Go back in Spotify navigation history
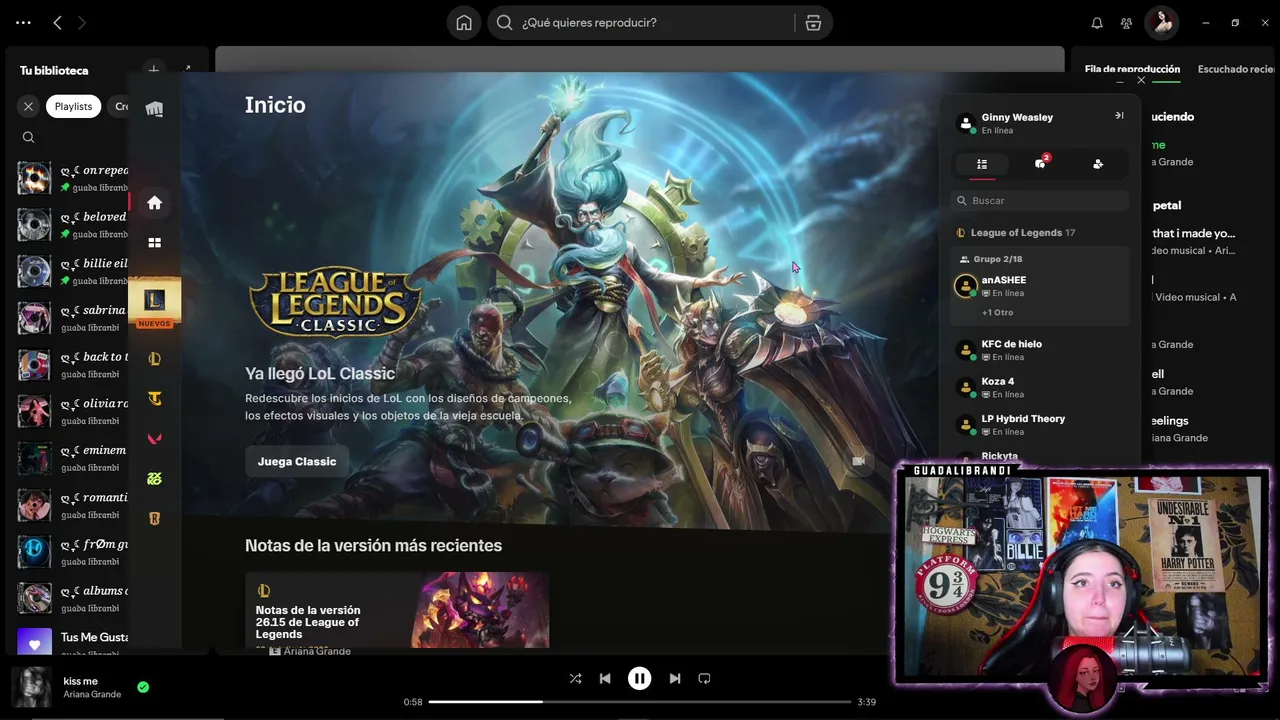This screenshot has height=720, width=1280. click(x=57, y=22)
